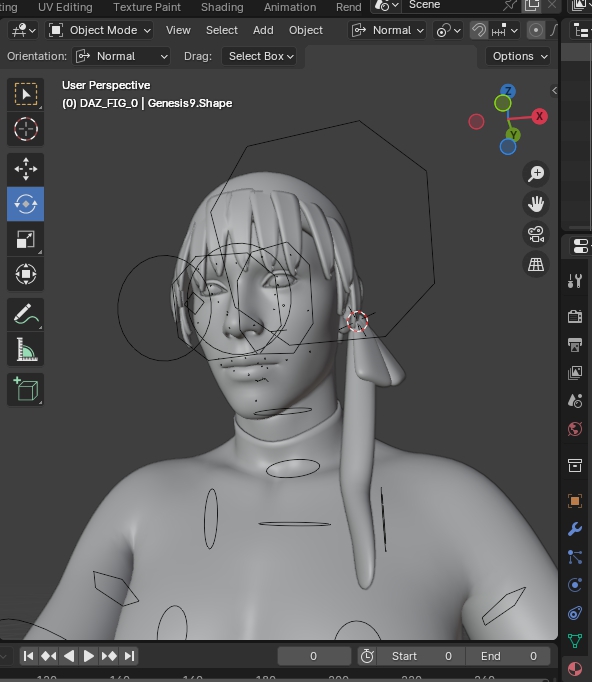Activate the Cursor tool
This screenshot has height=682, width=592.
pyautogui.click(x=26, y=129)
